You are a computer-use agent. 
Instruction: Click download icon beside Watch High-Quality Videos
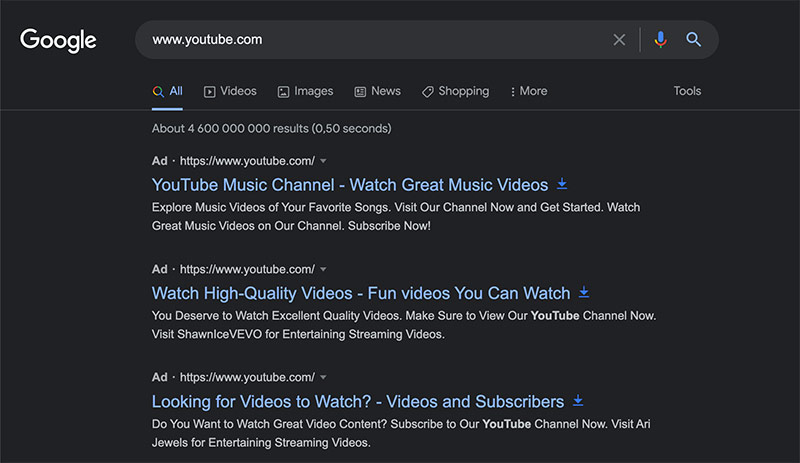coord(584,293)
